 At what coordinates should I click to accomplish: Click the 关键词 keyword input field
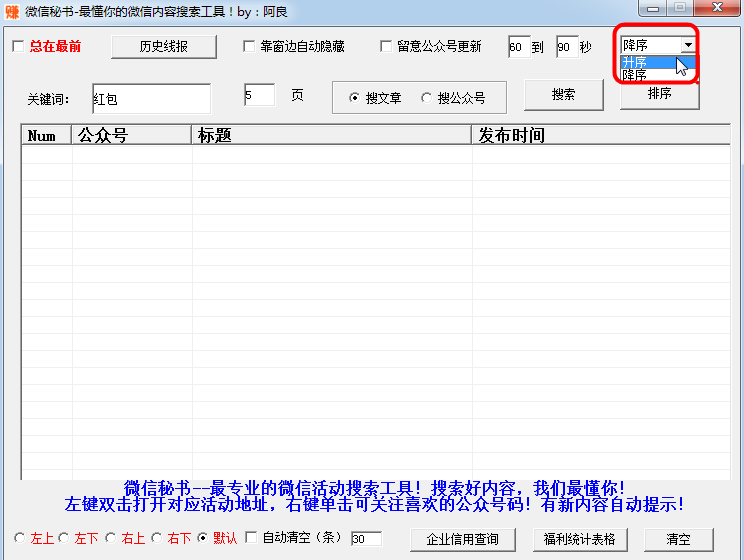pos(151,99)
